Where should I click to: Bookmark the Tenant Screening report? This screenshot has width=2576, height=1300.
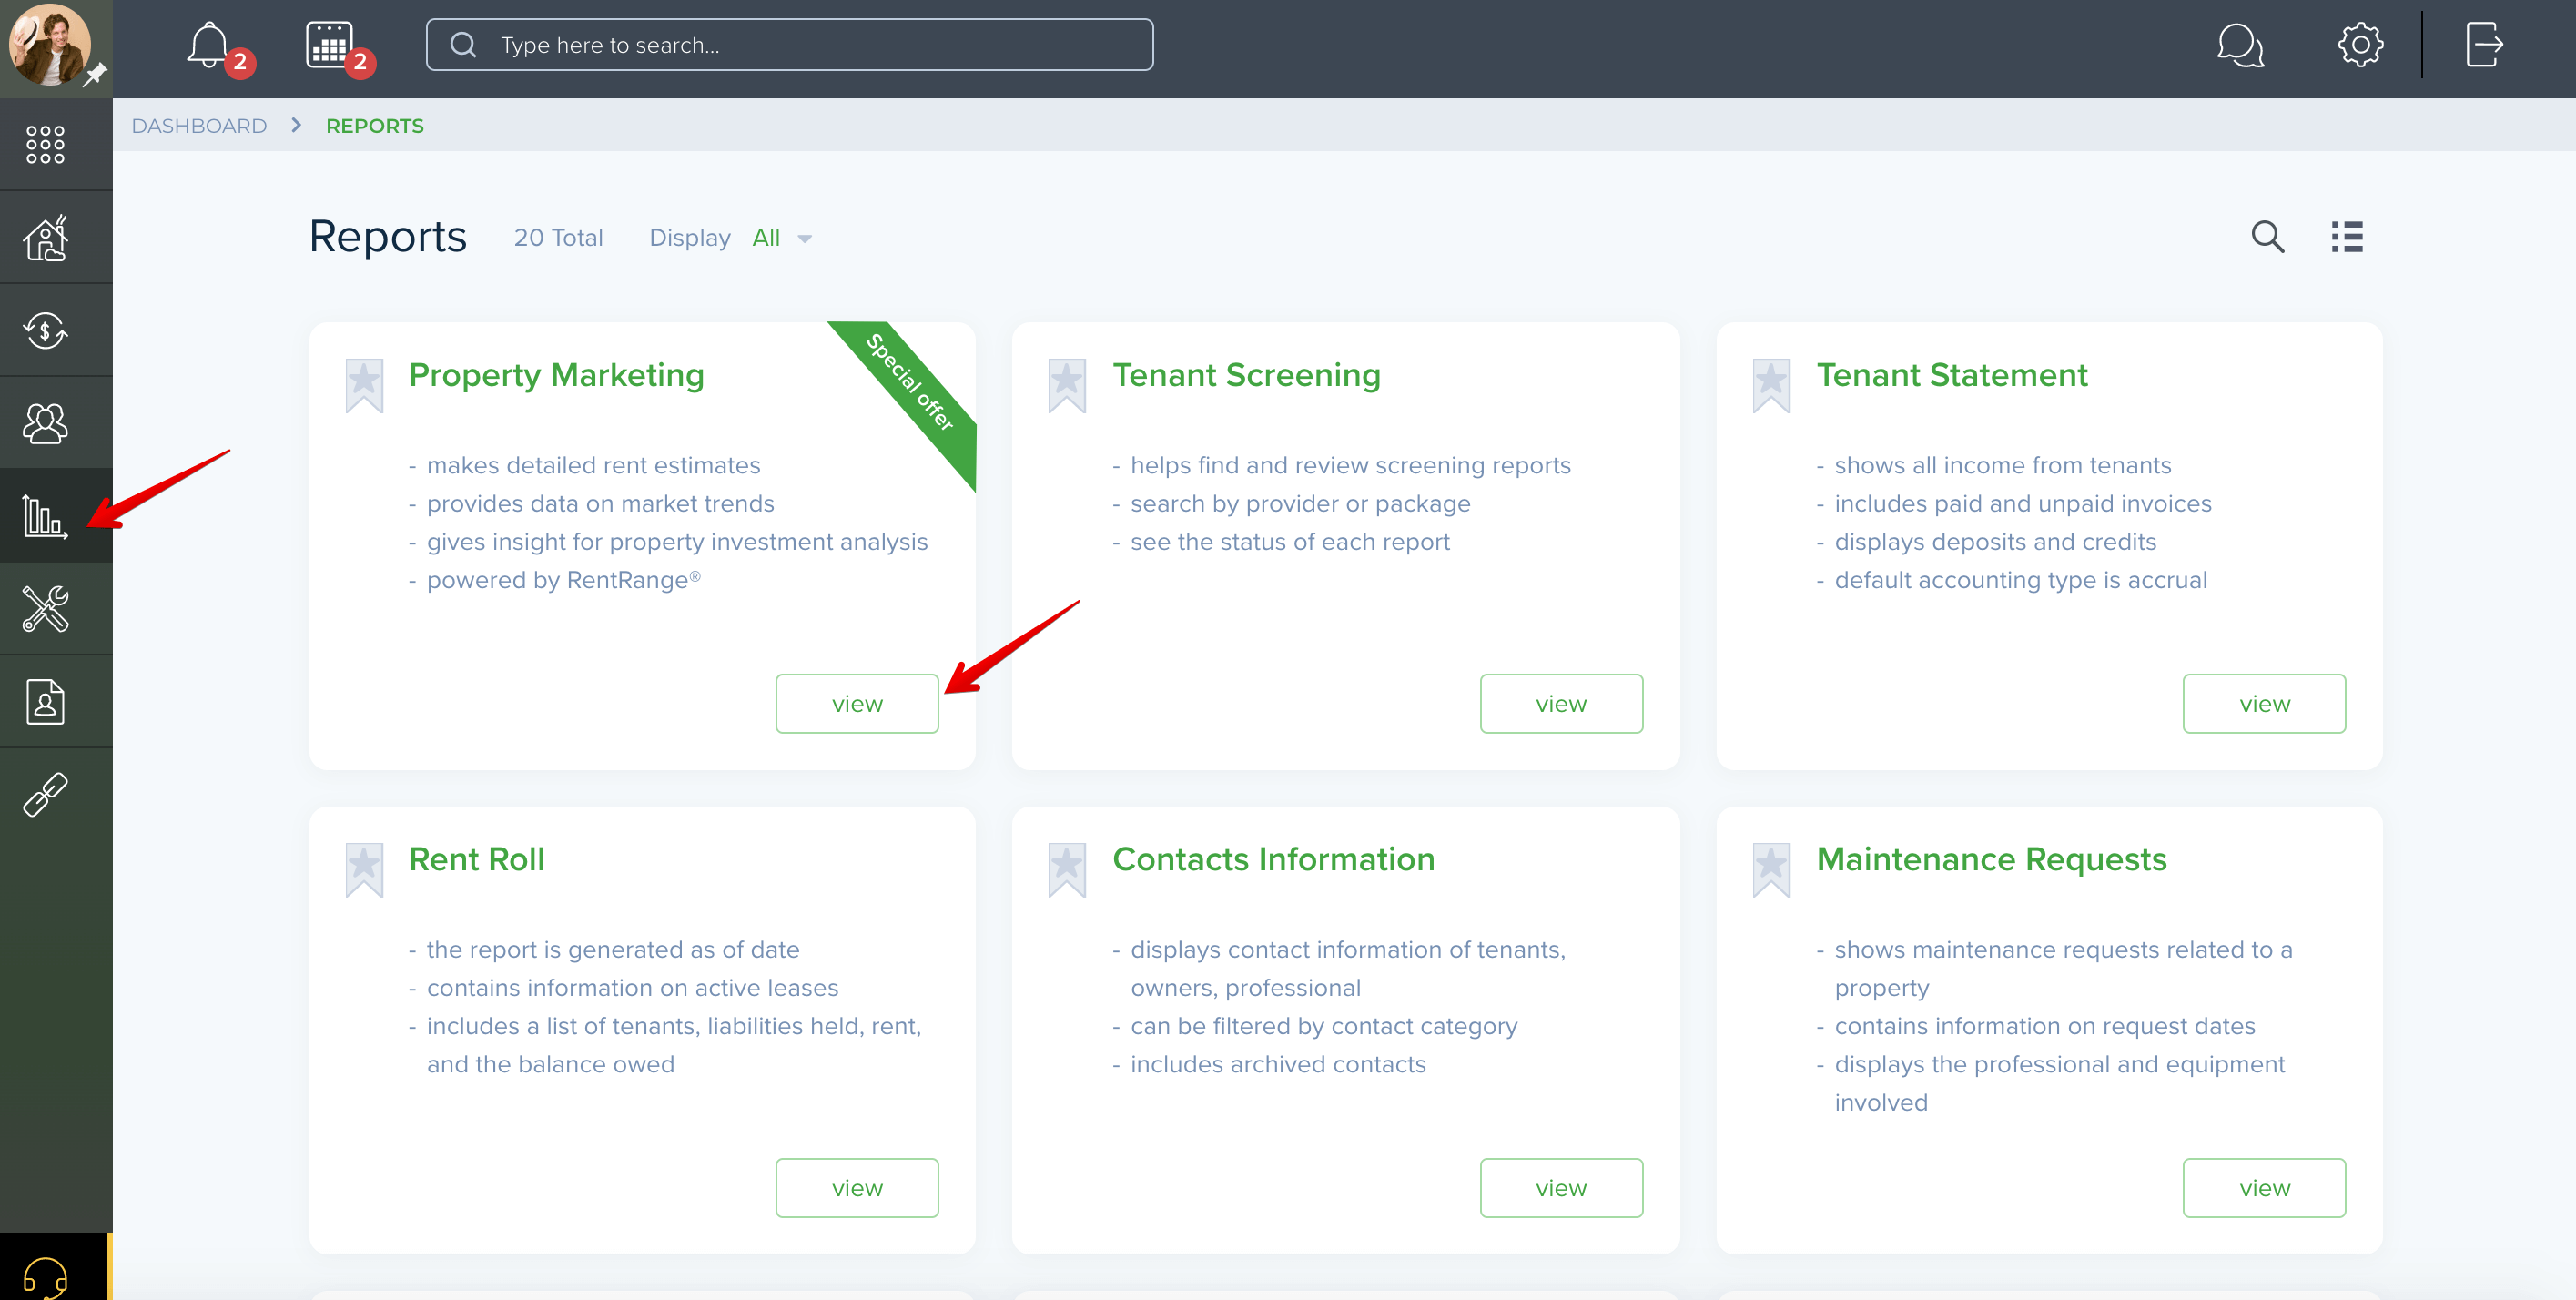pos(1067,385)
